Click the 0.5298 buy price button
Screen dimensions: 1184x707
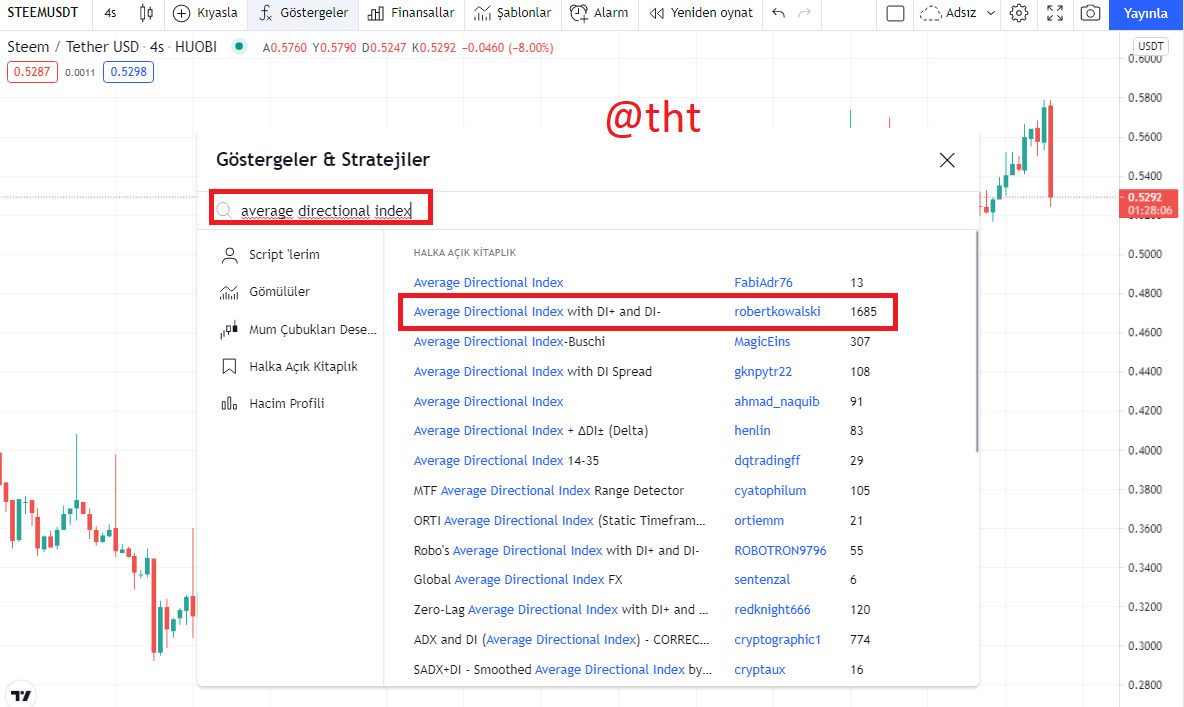click(x=128, y=72)
